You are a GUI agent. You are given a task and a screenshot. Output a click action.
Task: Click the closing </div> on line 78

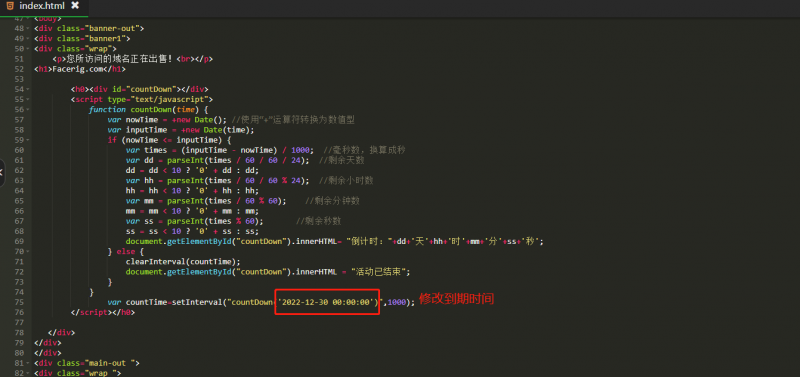(61, 333)
